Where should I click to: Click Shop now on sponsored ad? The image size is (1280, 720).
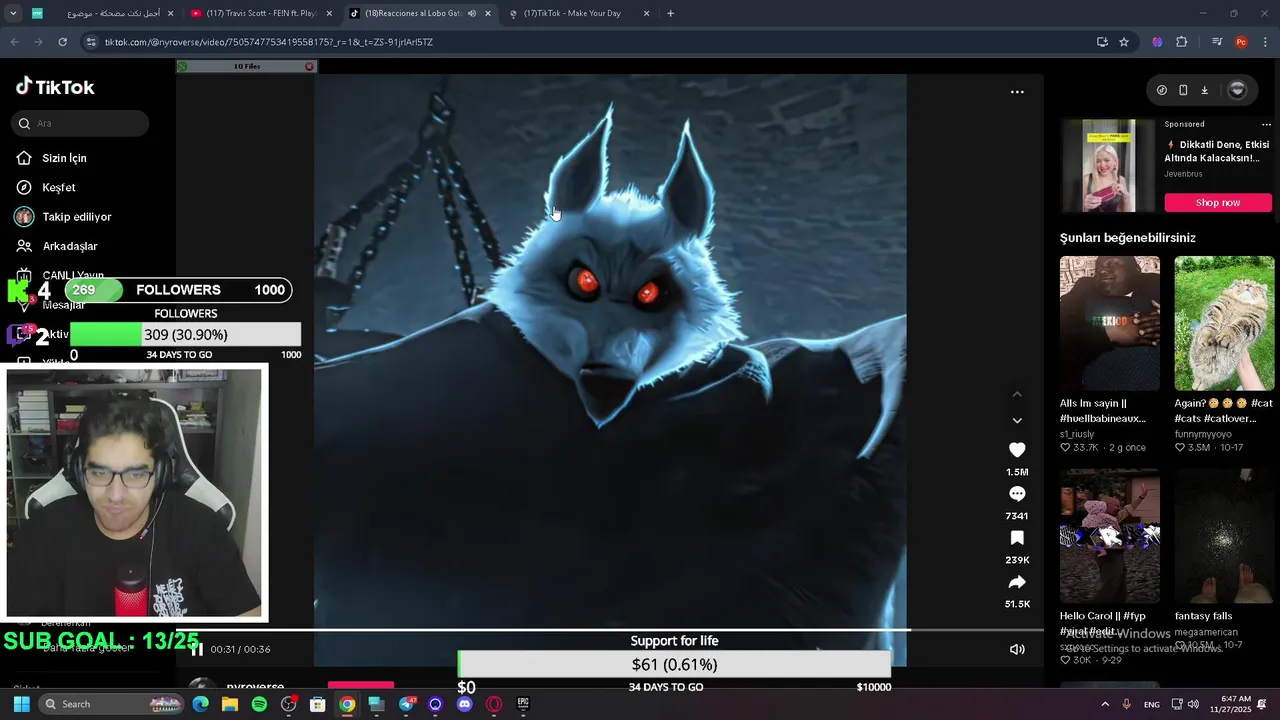[1218, 203]
